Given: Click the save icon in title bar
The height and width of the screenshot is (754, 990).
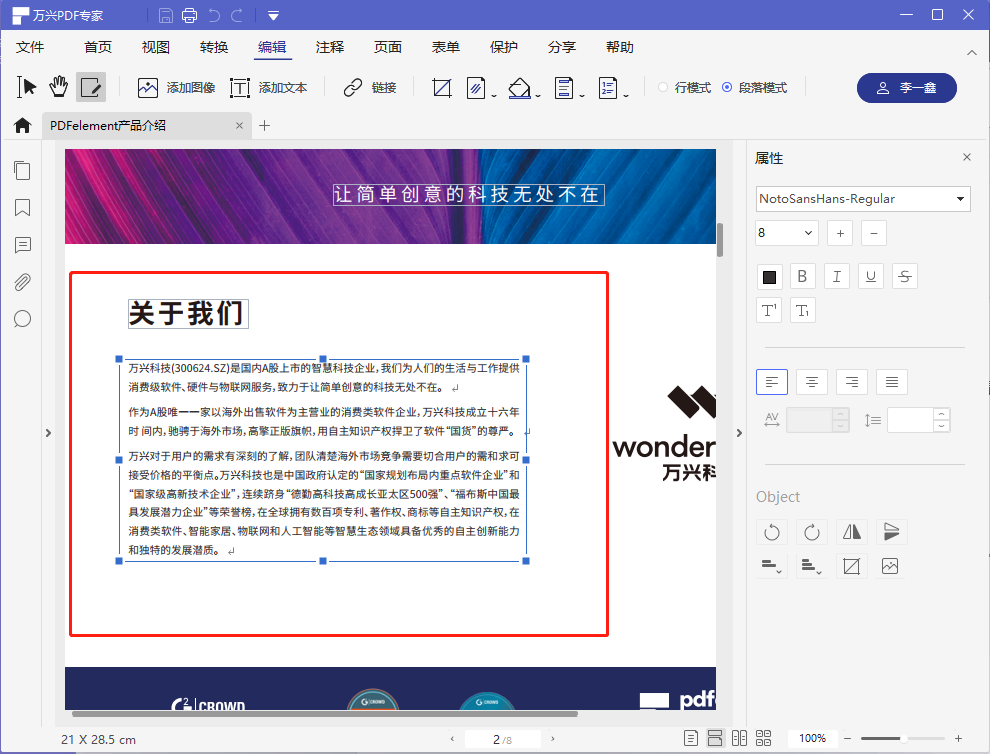Looking at the screenshot, I should coord(165,15).
